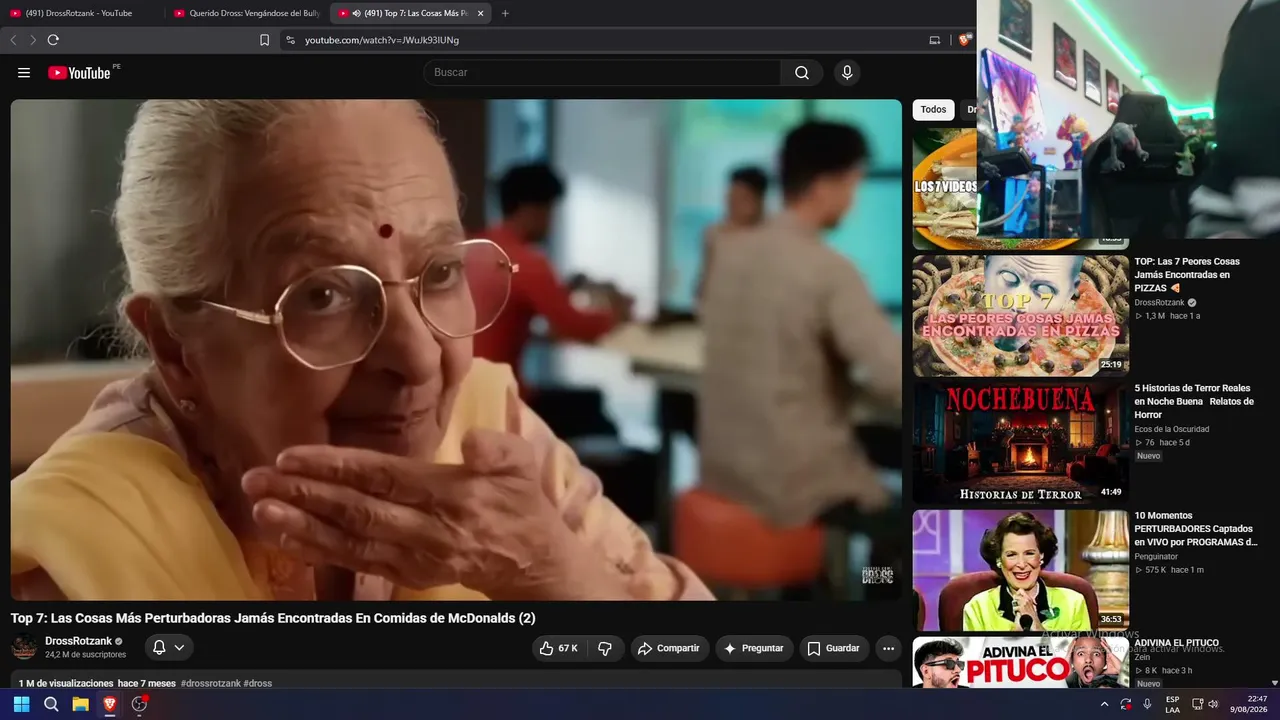The image size is (1280, 720).
Task: Open microphone indicator in system tray
Action: [x=1147, y=704]
